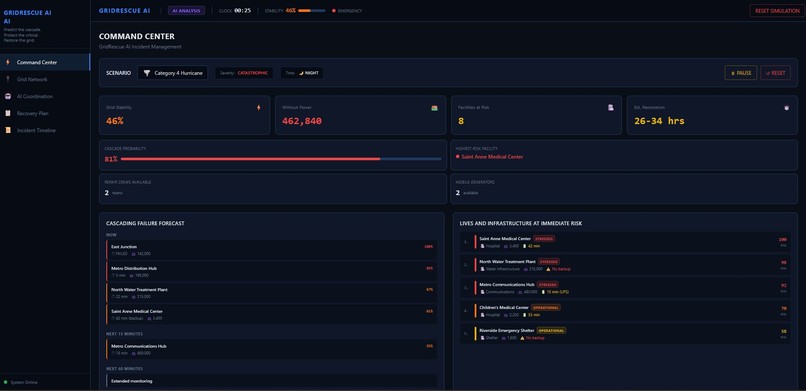Click the warning triangle on North Water Treatment Plant

(x=548, y=269)
